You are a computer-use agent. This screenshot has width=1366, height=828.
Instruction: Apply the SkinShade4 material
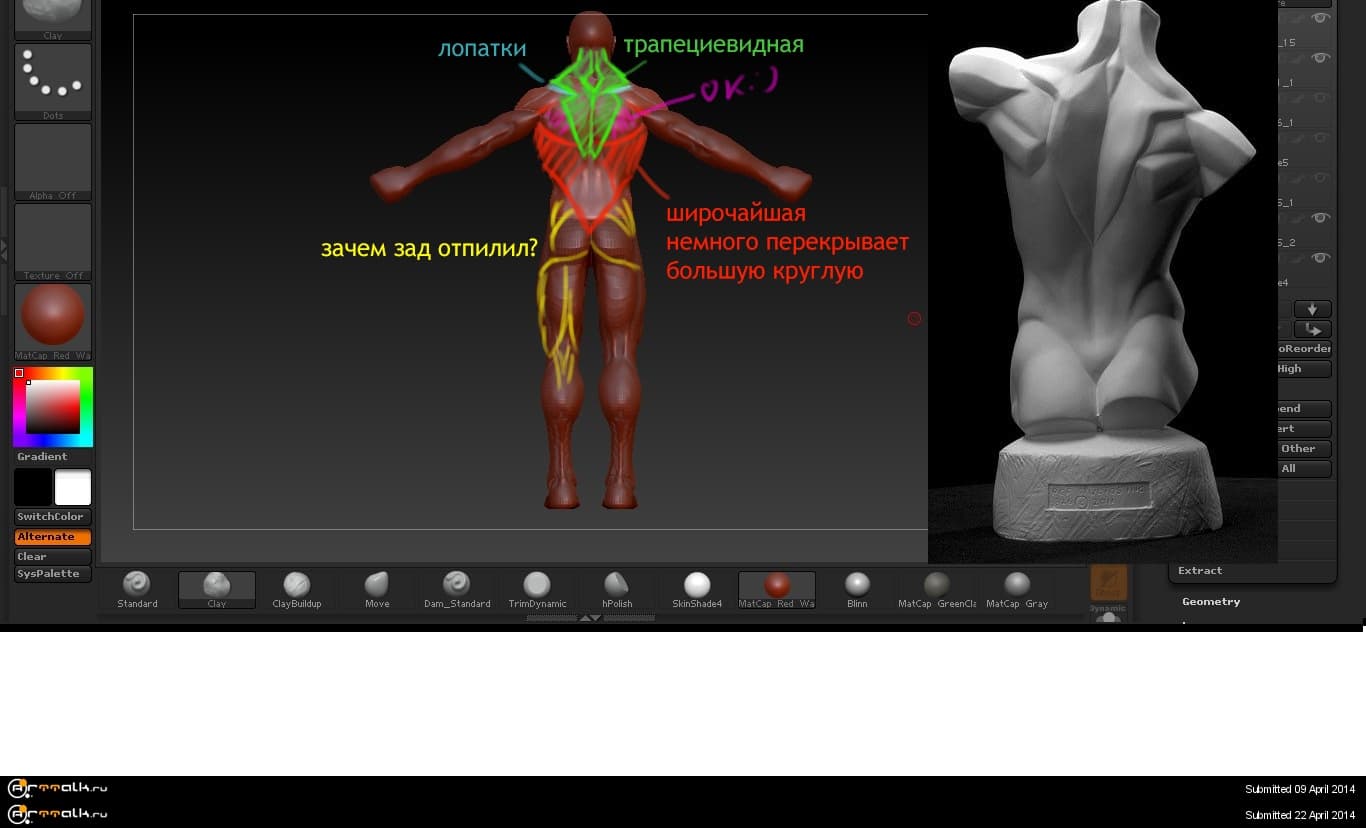(697, 589)
